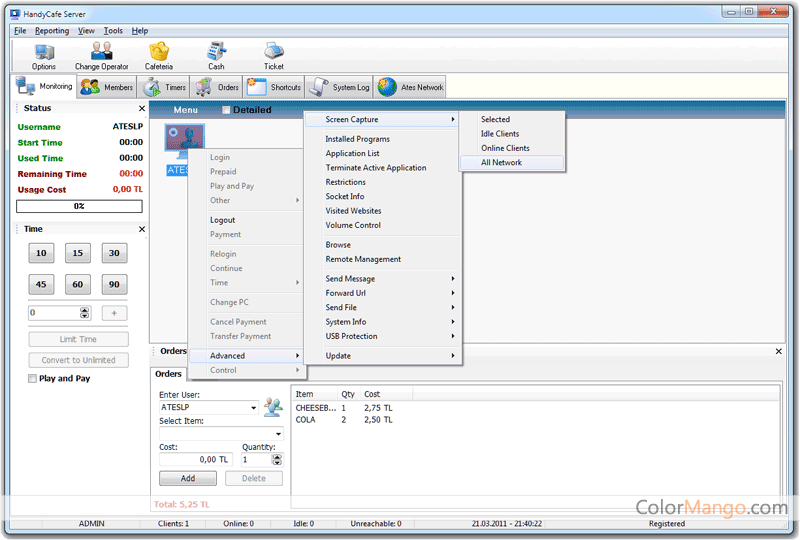Expand the Enter User dropdown
Viewport: 800px width, 540px height.
[x=254, y=408]
